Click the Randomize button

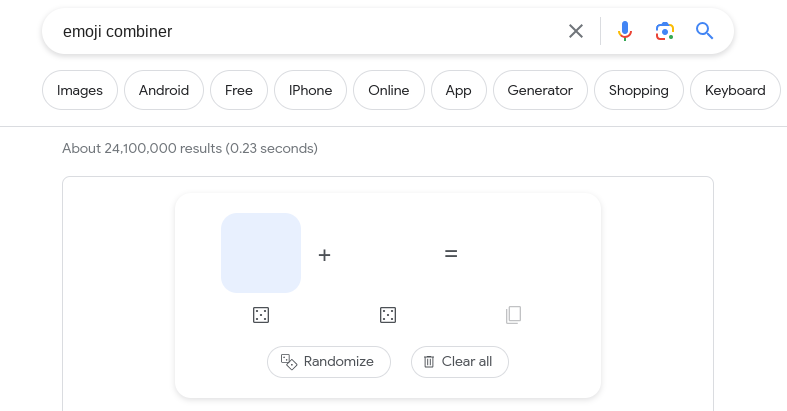pos(329,362)
